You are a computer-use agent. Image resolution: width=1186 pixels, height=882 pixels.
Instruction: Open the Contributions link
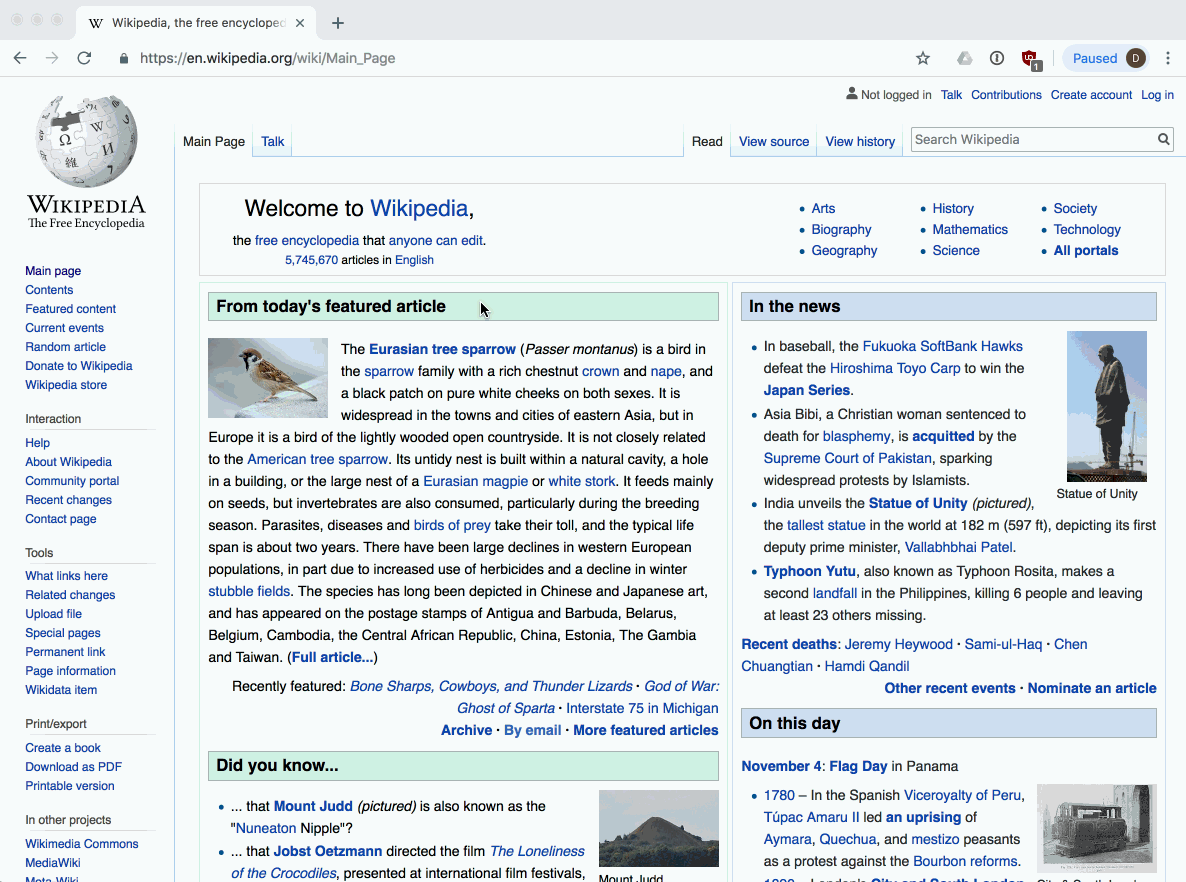pos(1006,95)
